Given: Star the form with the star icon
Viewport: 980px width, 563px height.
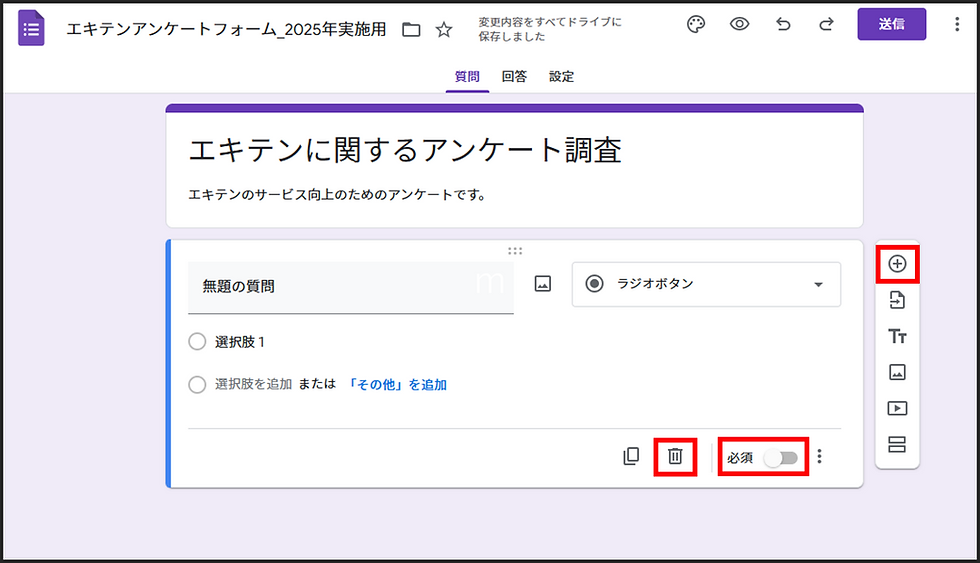Looking at the screenshot, I should click(x=444, y=29).
